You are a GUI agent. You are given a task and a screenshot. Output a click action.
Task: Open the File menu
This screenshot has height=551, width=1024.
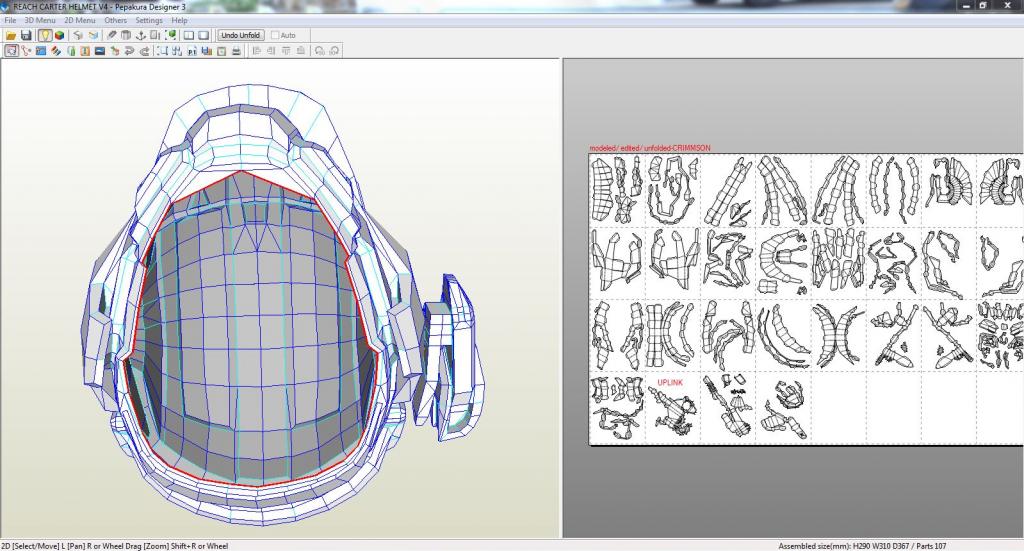click(10, 20)
